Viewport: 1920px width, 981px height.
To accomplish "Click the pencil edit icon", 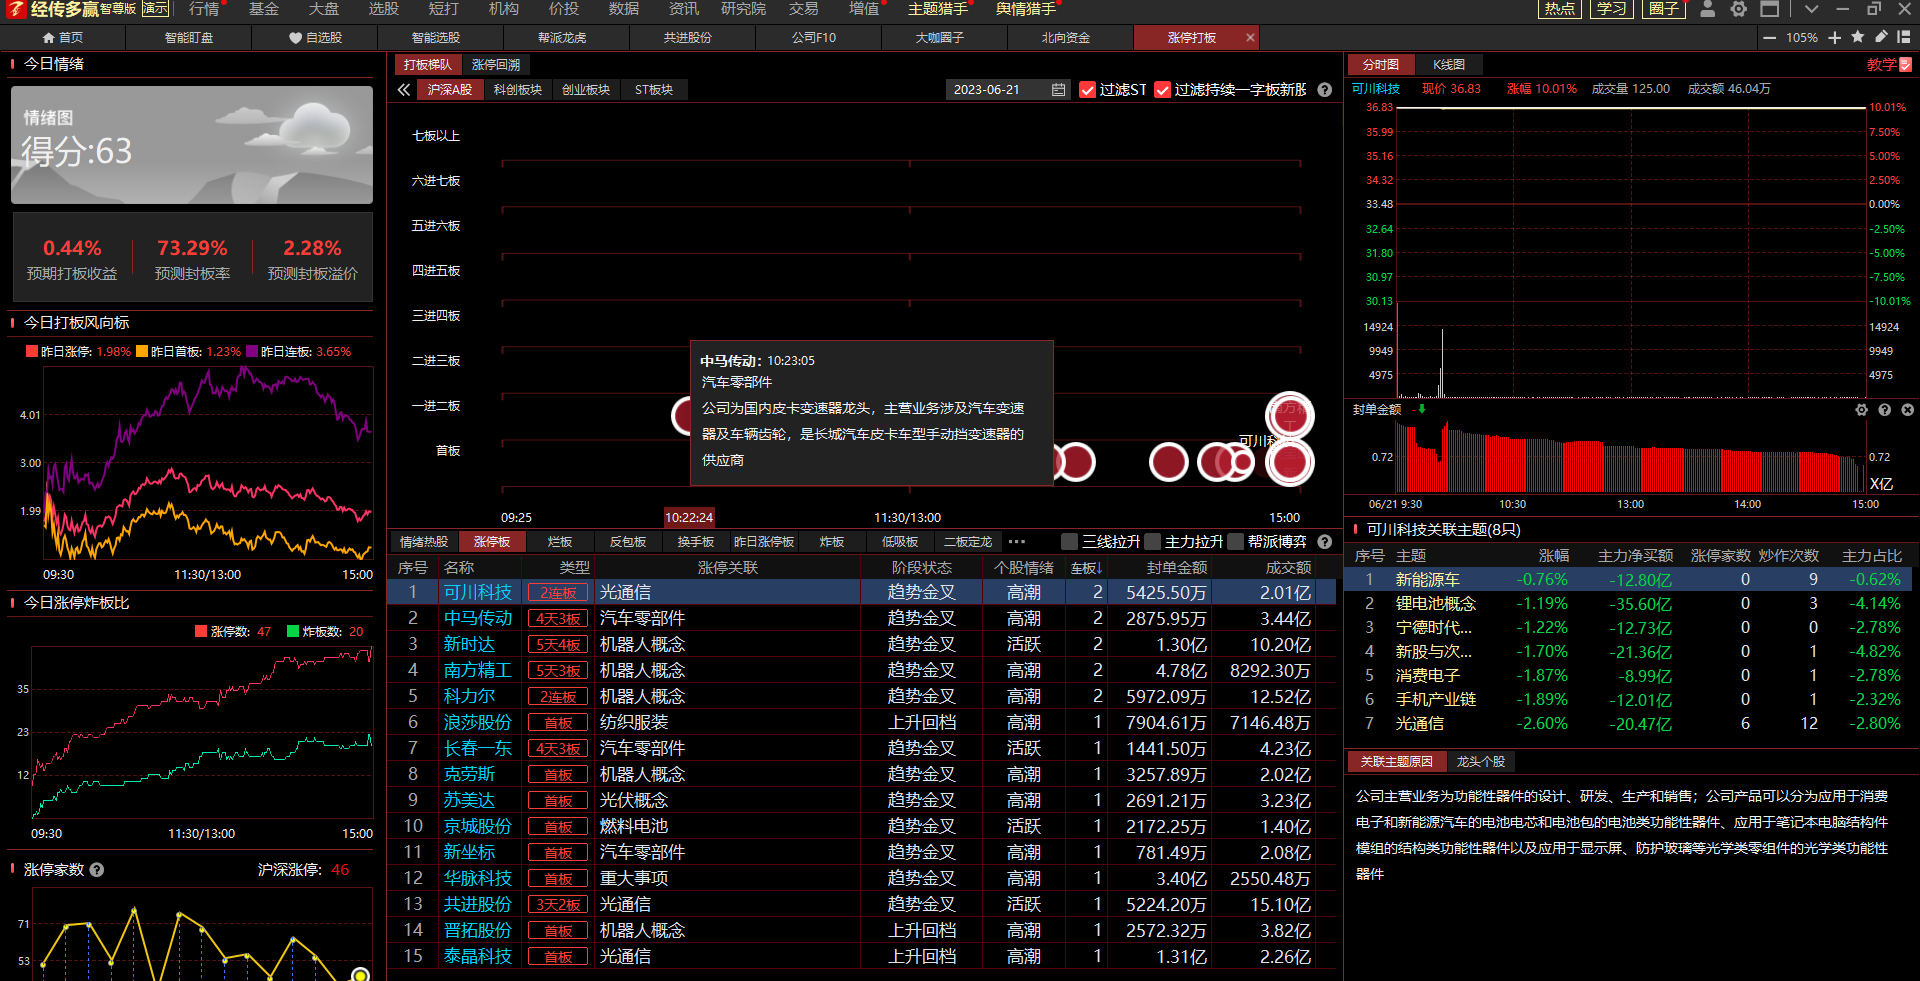I will 1880,37.
